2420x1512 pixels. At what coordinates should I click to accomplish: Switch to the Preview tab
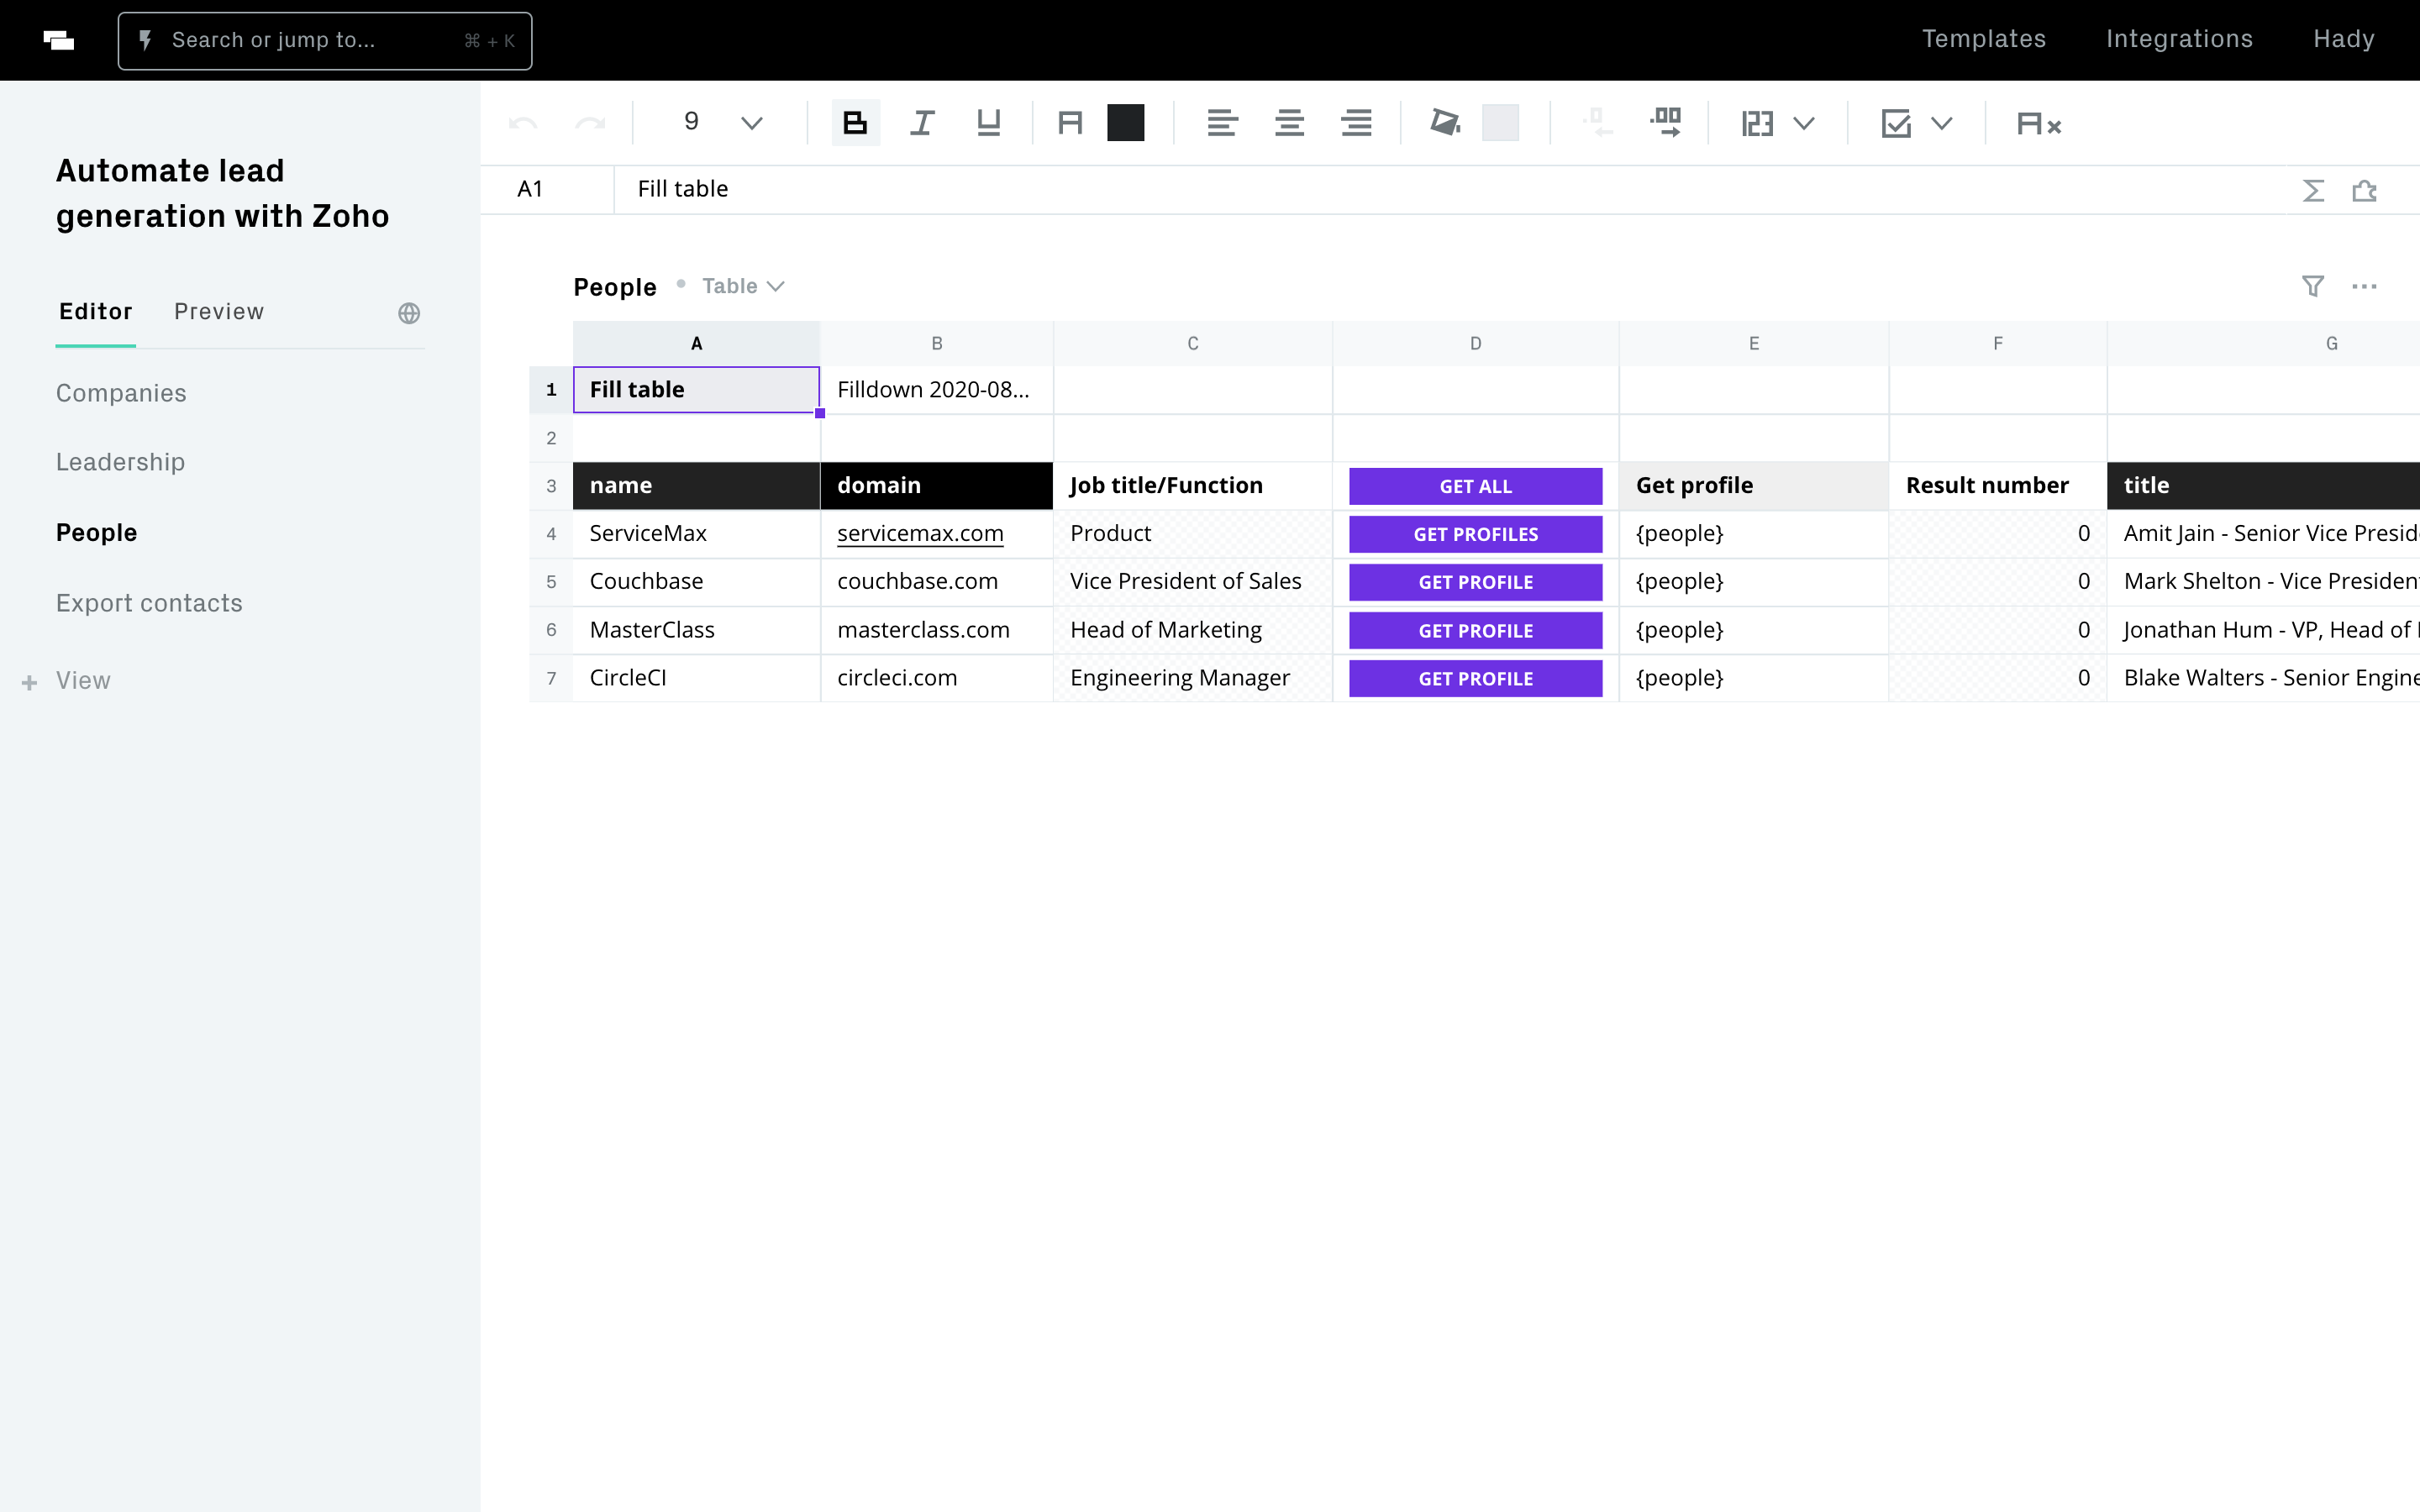point(219,311)
